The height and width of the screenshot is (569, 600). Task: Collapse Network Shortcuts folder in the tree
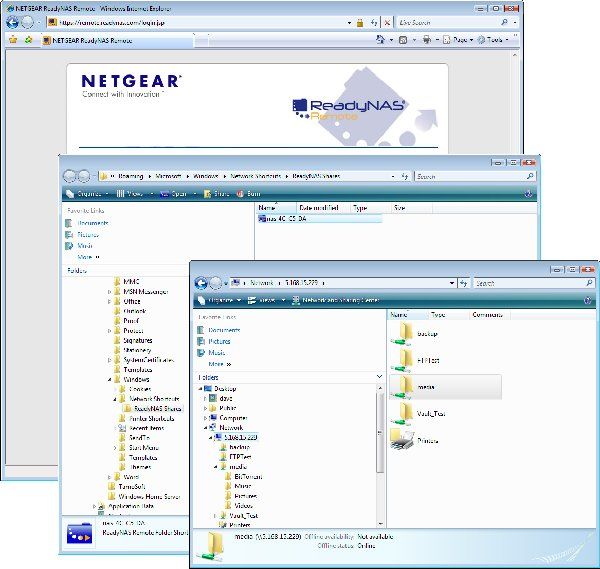pyautogui.click(x=115, y=399)
